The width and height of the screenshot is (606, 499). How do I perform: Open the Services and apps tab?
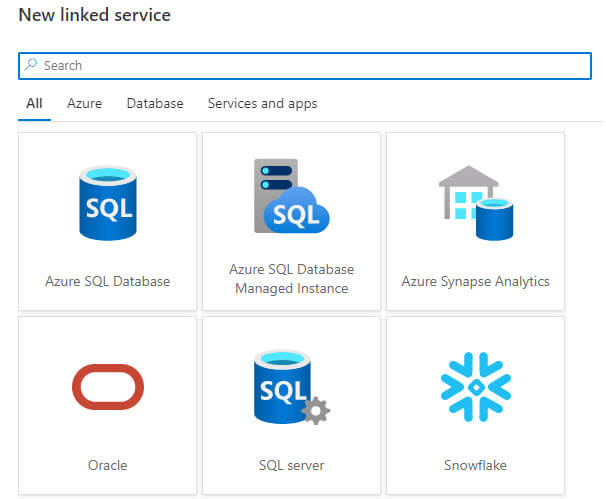click(x=262, y=103)
